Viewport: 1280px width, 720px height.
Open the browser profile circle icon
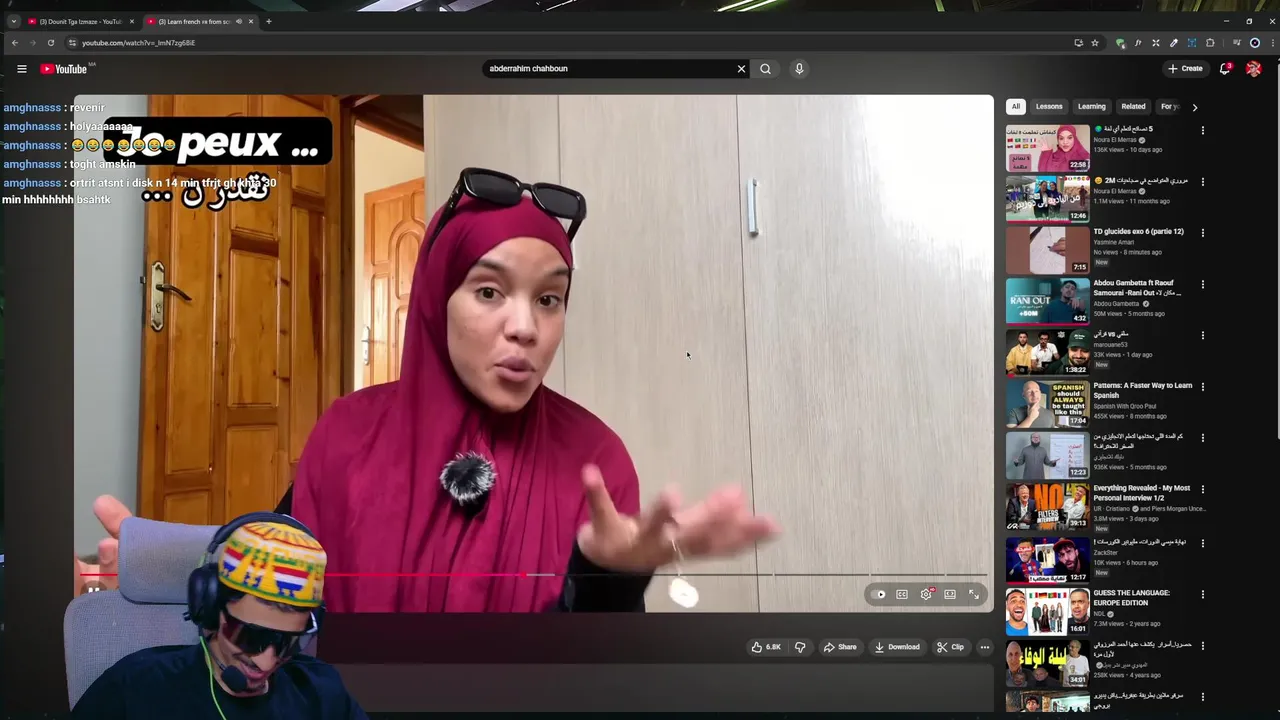tap(1255, 43)
